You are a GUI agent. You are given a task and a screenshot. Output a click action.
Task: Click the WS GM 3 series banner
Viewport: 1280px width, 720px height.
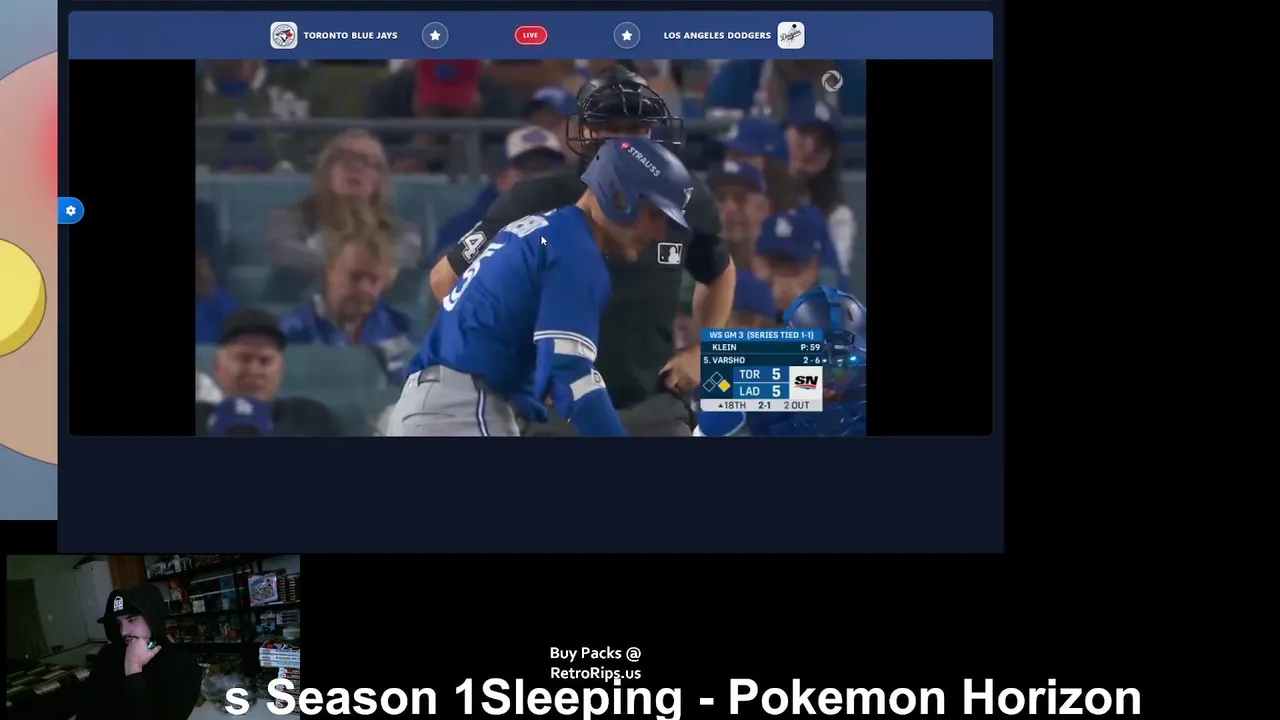[761, 335]
